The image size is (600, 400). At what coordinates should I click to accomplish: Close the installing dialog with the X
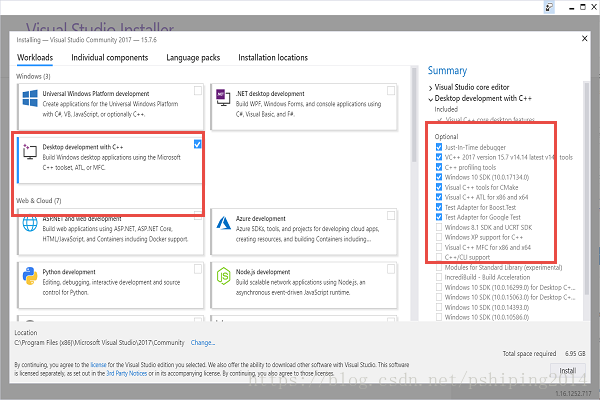[x=584, y=38]
